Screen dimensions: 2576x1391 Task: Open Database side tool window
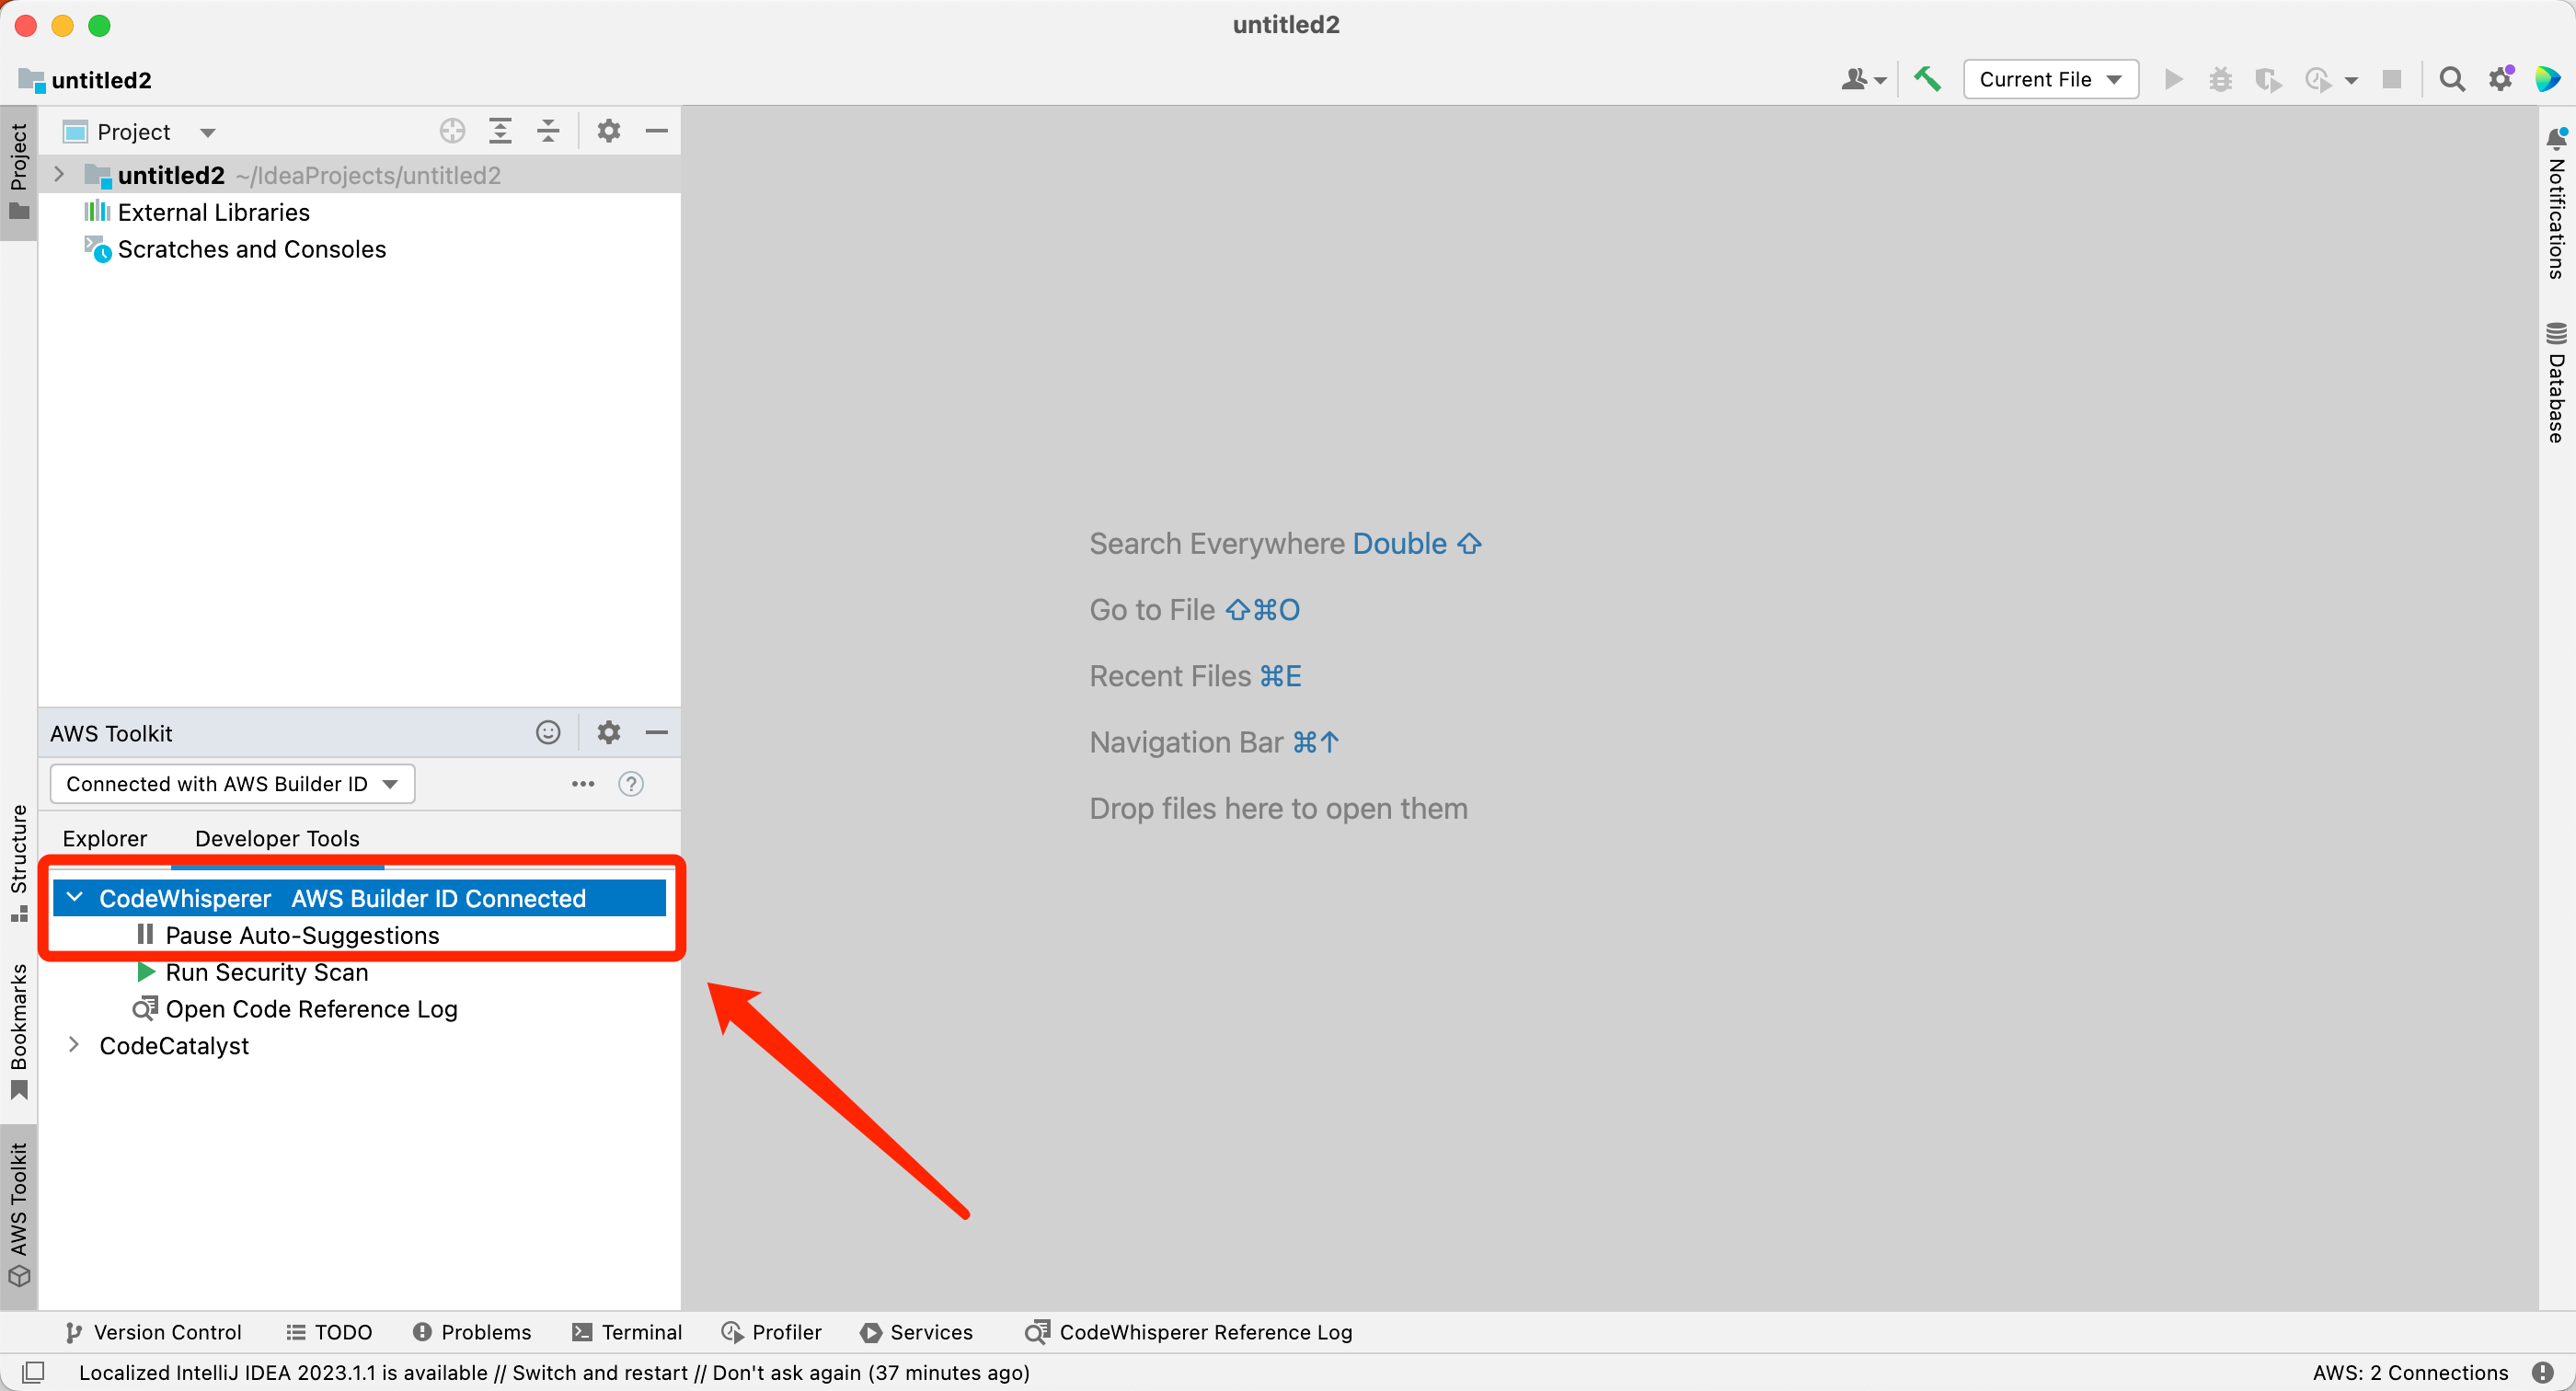[x=2556, y=383]
